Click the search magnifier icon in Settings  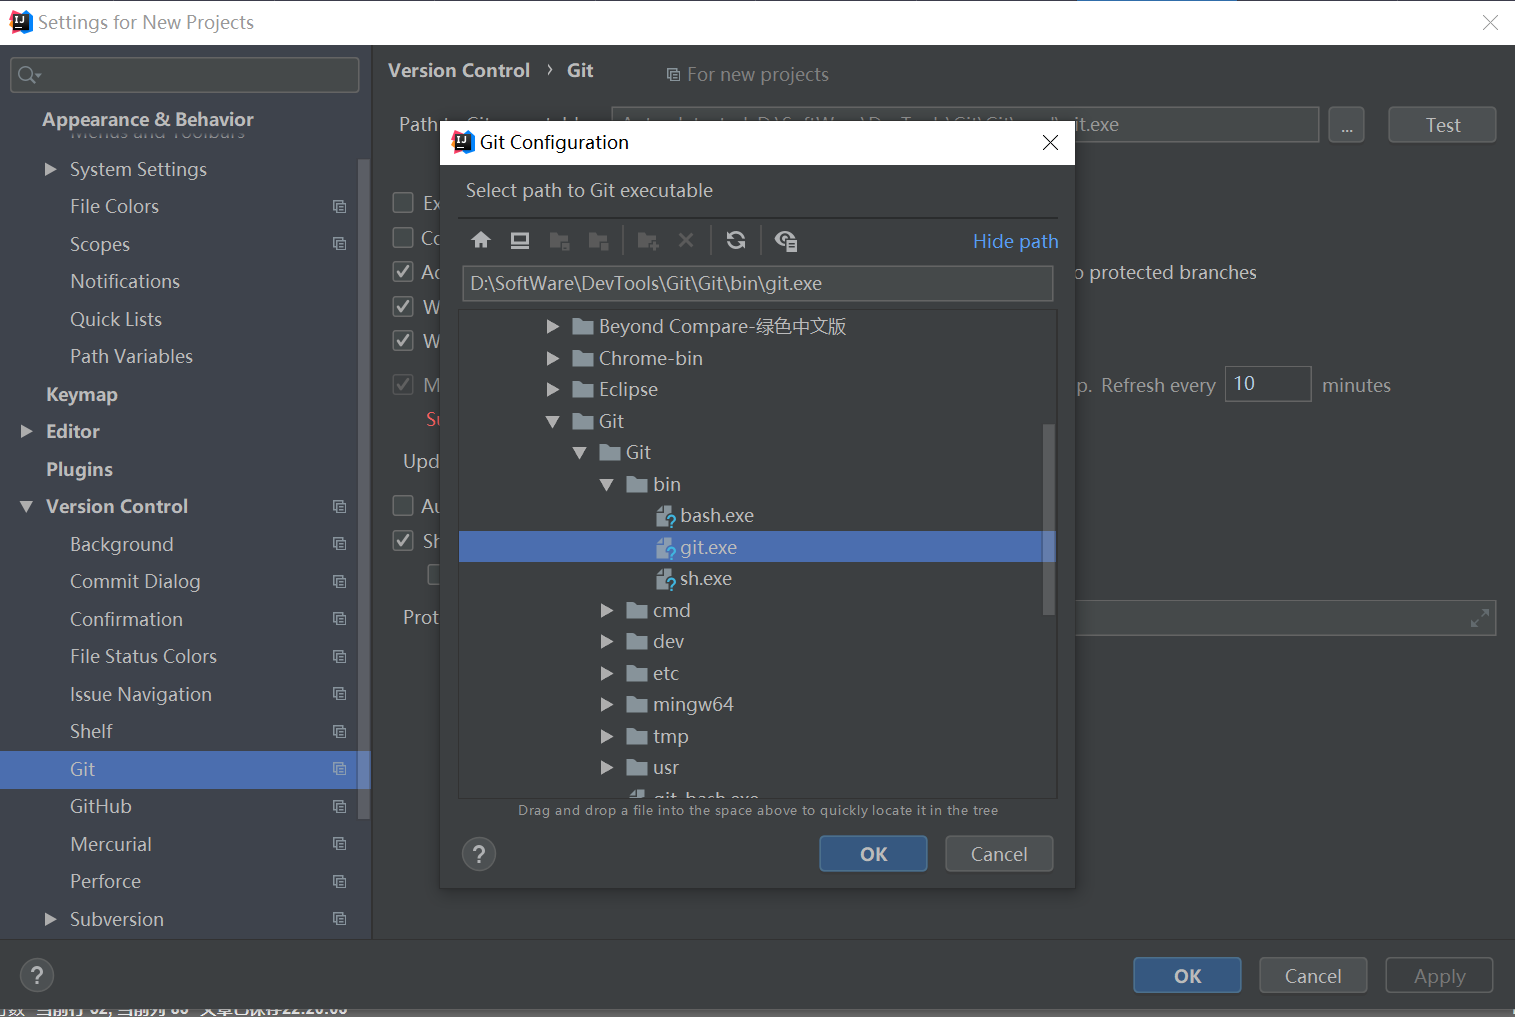(28, 75)
